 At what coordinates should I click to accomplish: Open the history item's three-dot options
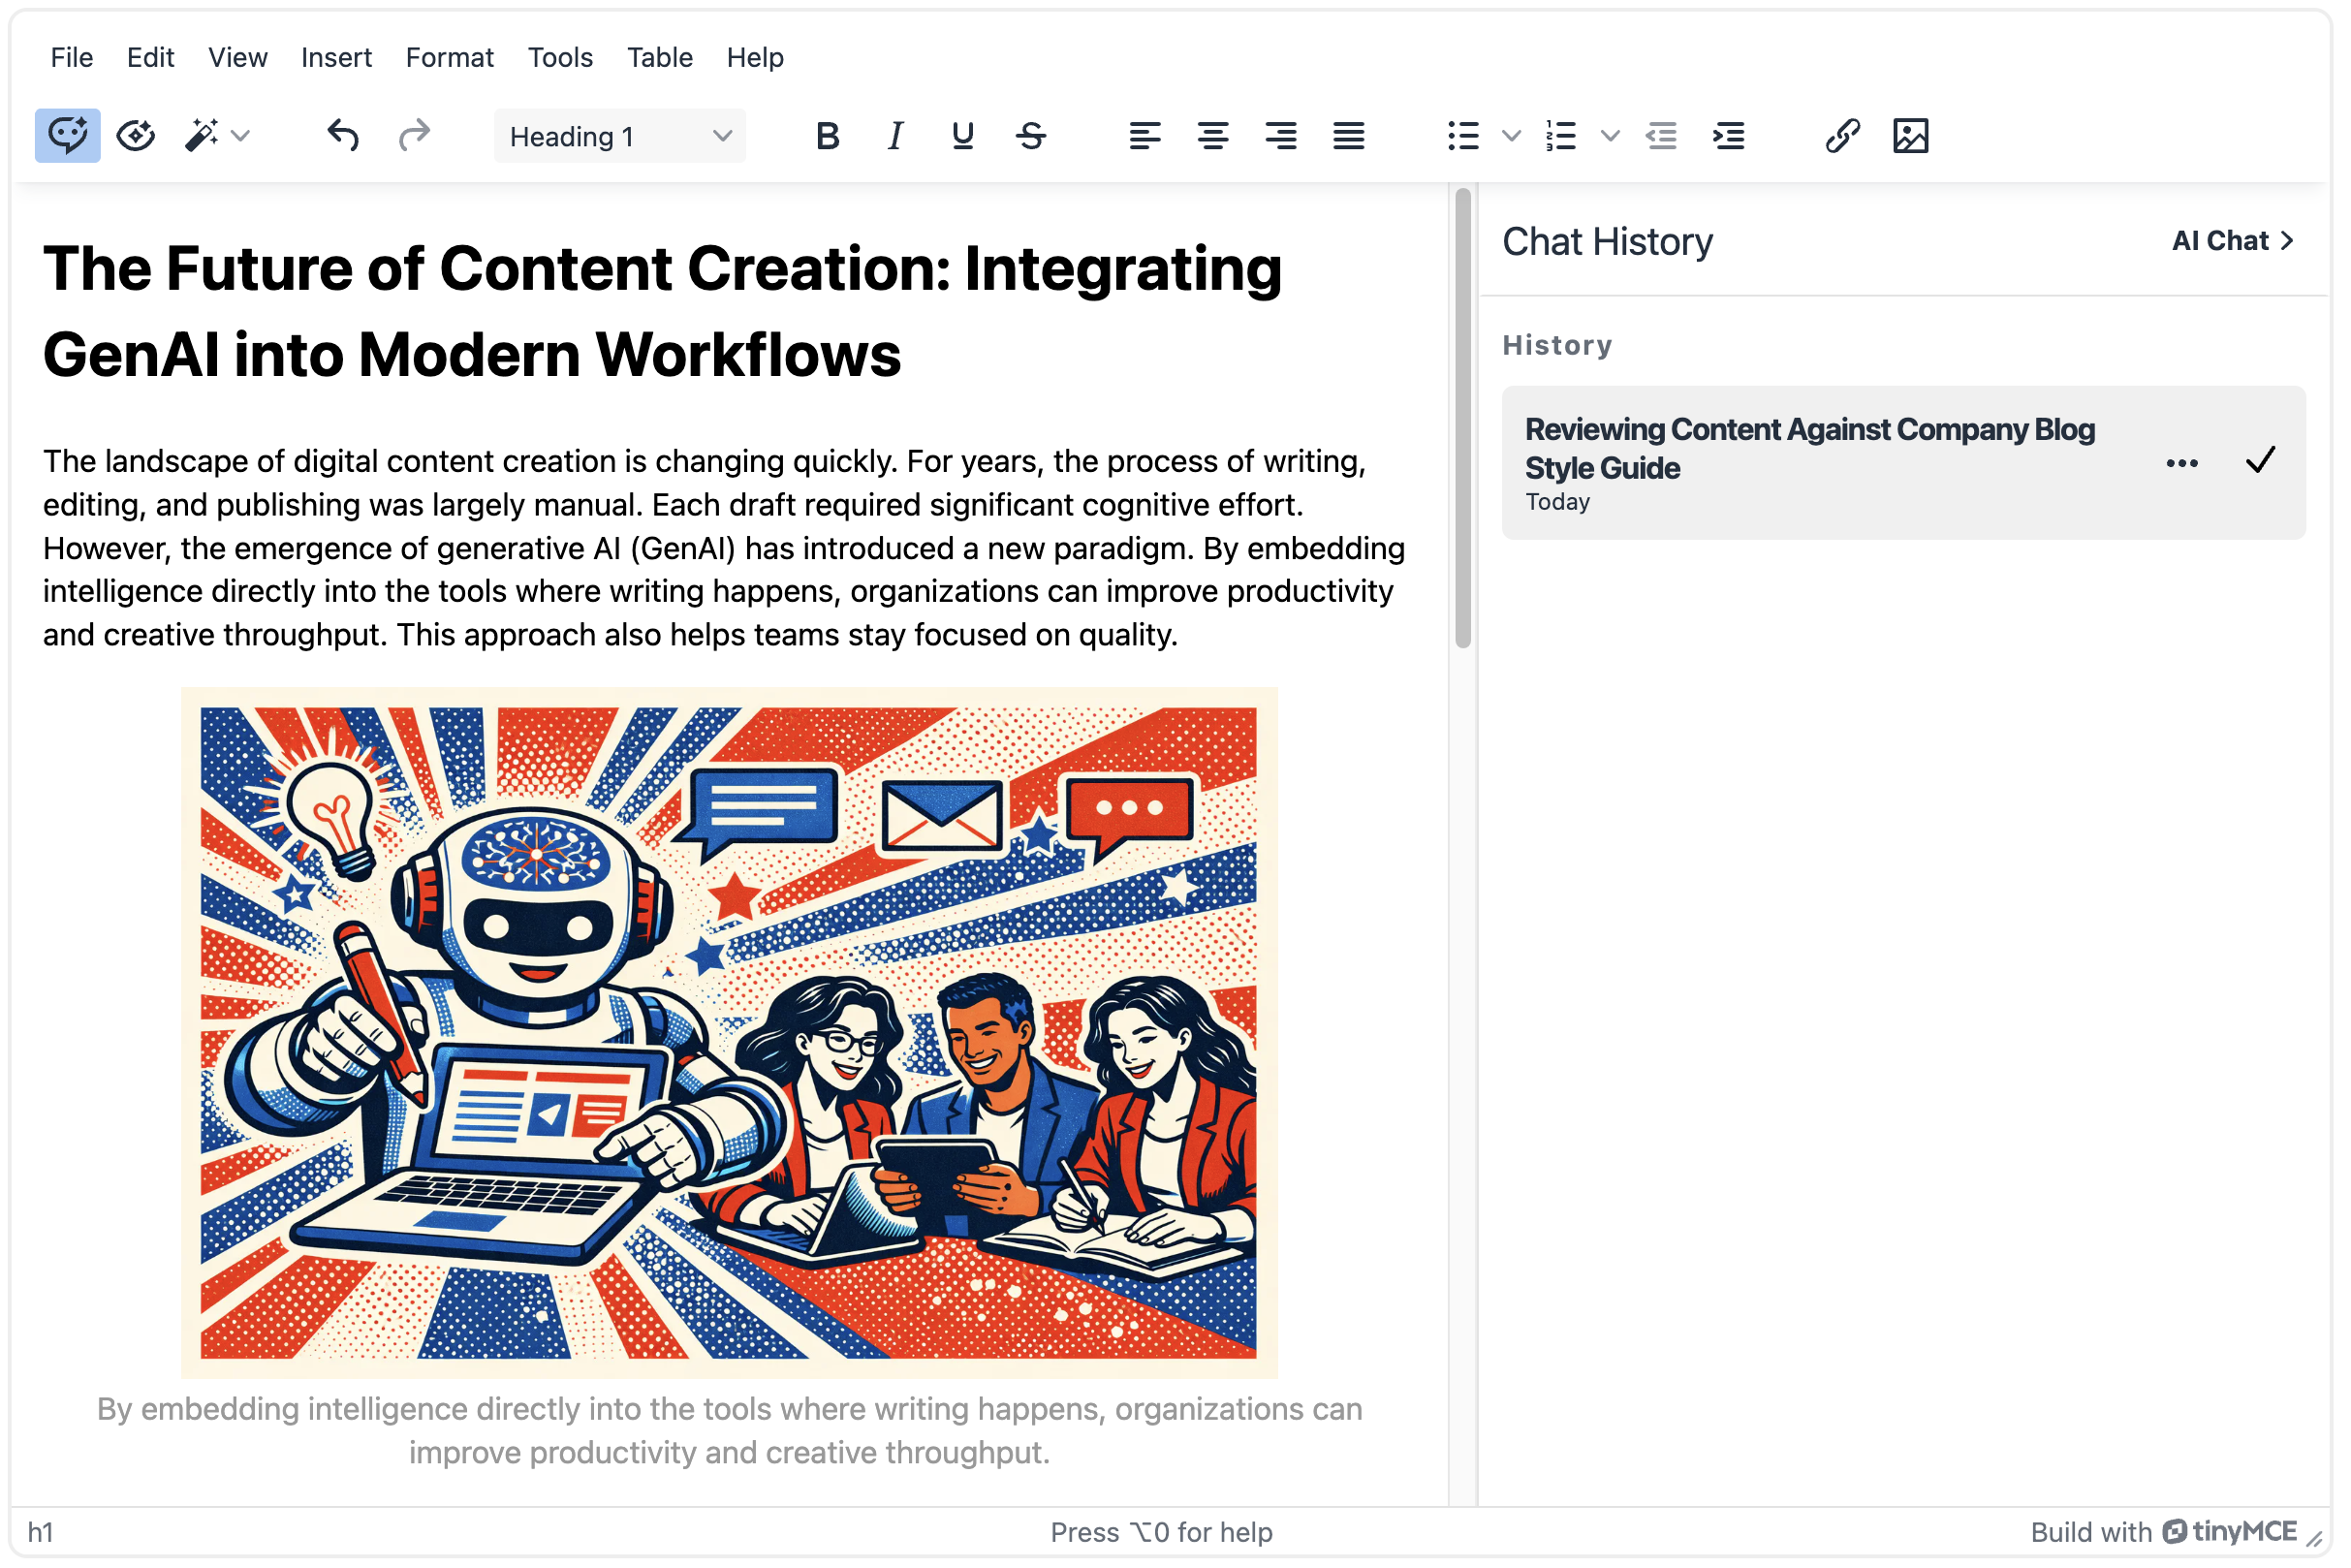(x=2182, y=463)
